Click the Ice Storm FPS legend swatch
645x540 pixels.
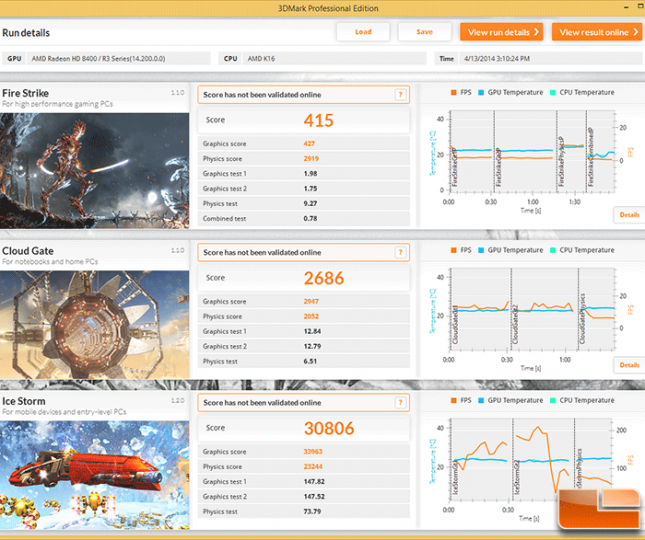453,400
